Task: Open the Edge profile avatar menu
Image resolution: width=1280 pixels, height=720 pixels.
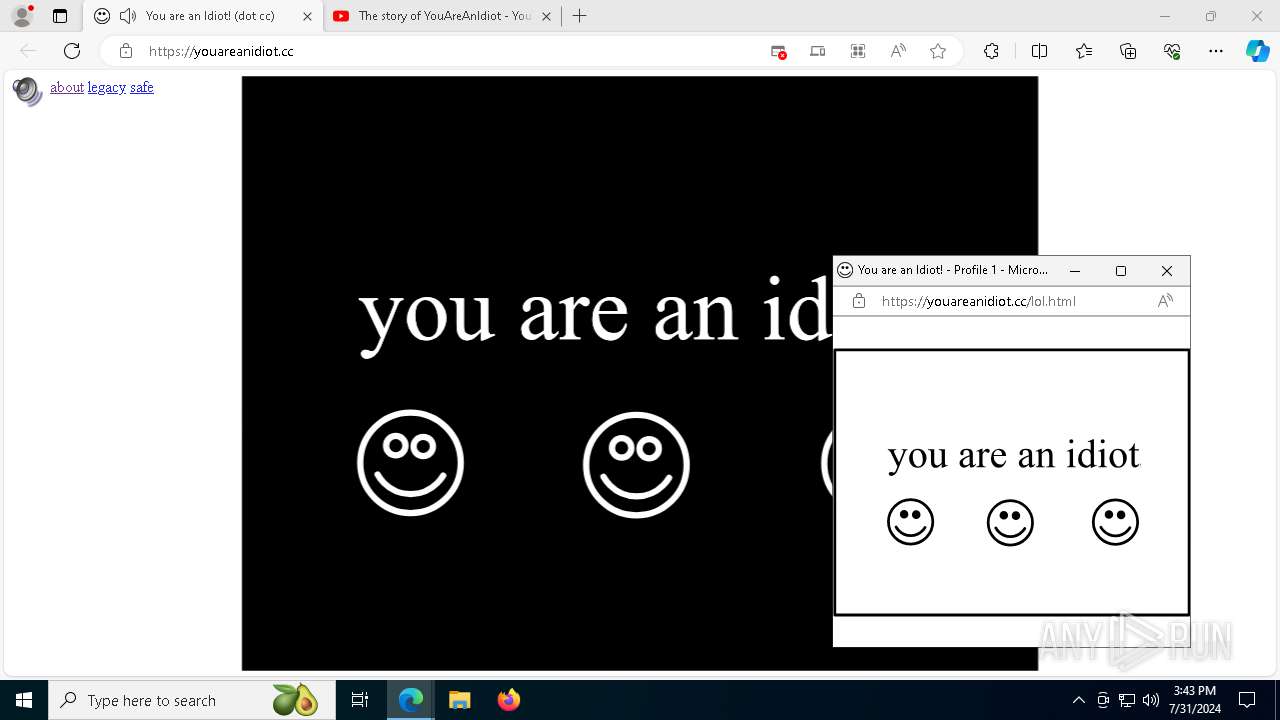Action: click(22, 16)
